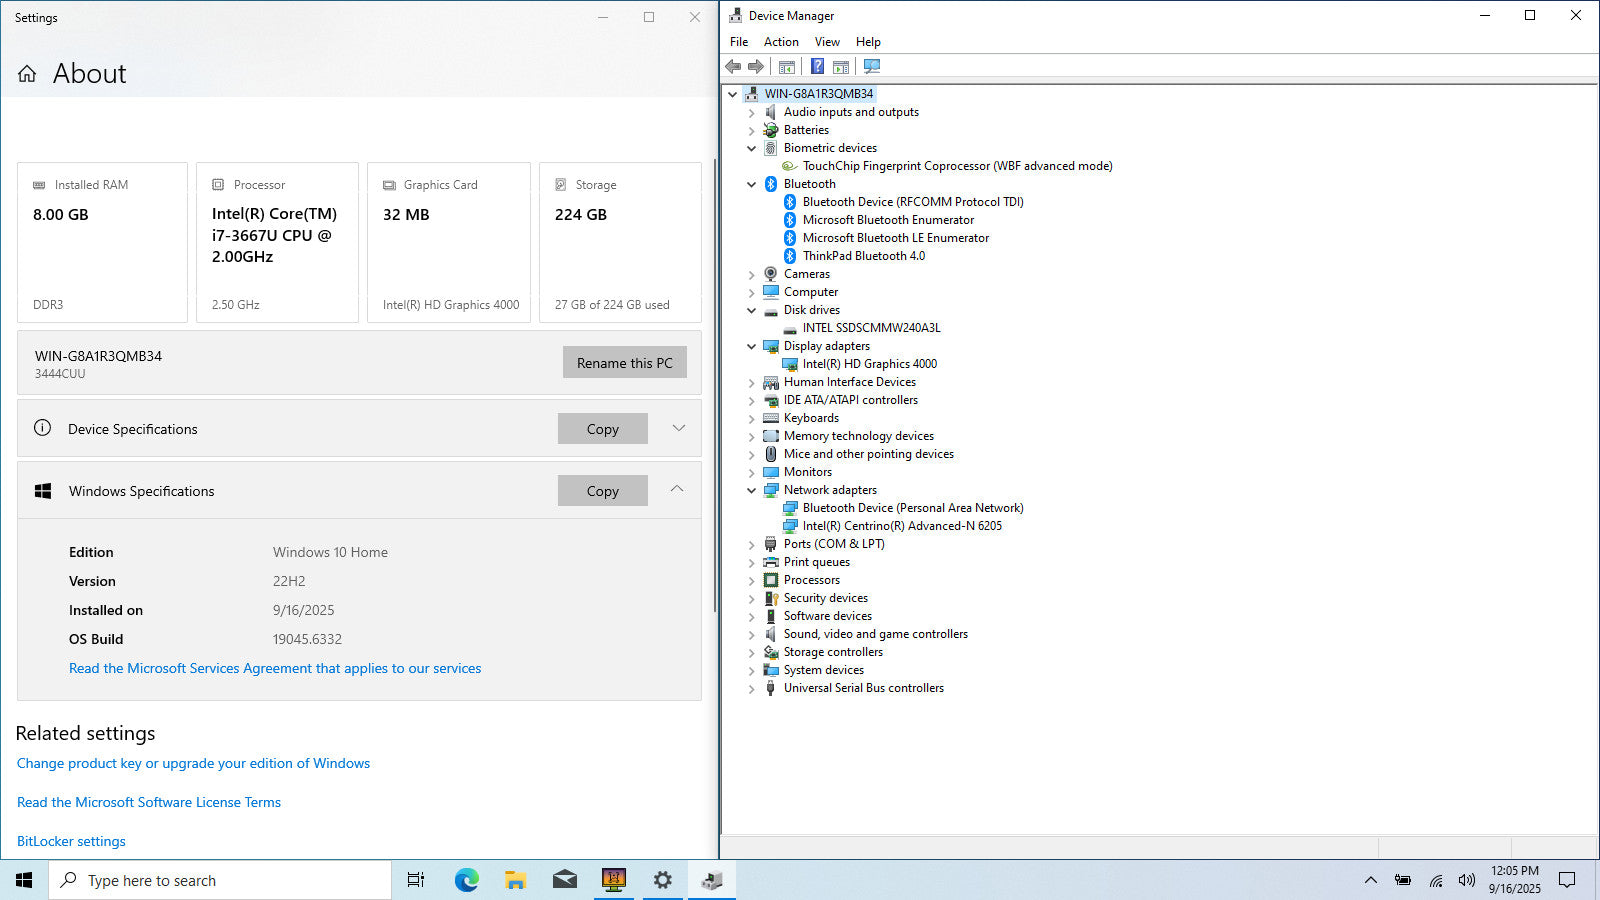This screenshot has height=900, width=1600.
Task: Click the Home icon beside About
Action: point(27,74)
